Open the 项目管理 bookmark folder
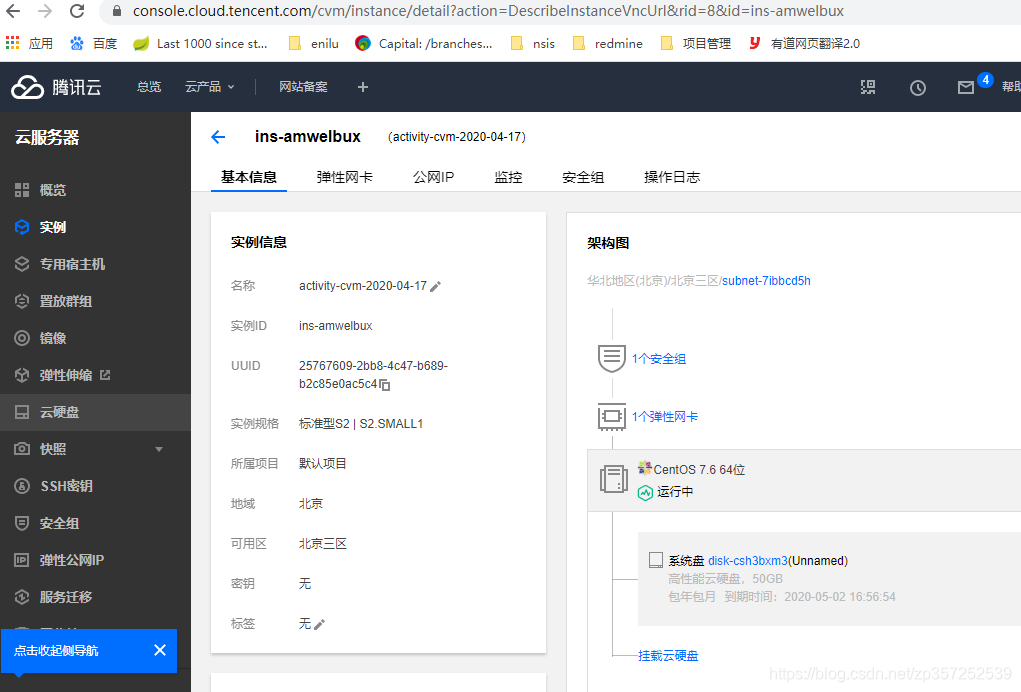The width and height of the screenshot is (1021, 692). pyautogui.click(x=695, y=44)
